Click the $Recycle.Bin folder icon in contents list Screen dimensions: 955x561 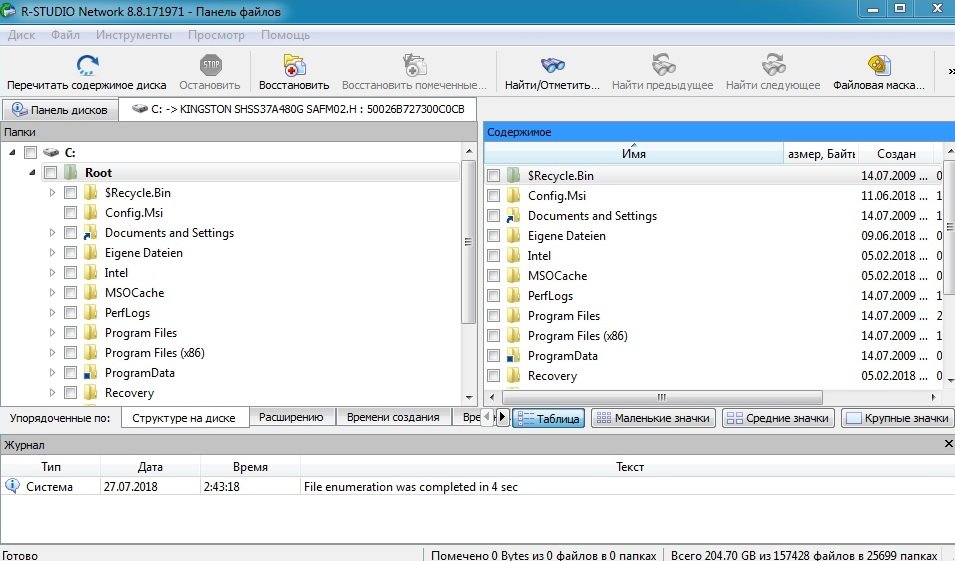tap(513, 175)
